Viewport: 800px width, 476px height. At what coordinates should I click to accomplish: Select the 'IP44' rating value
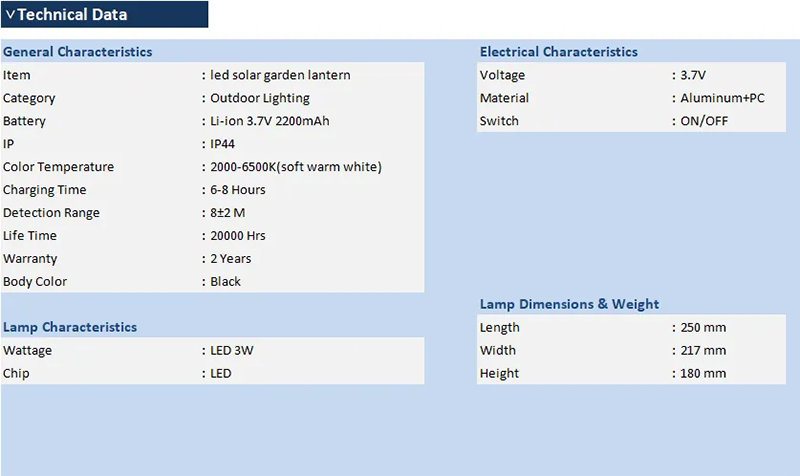(x=222, y=144)
